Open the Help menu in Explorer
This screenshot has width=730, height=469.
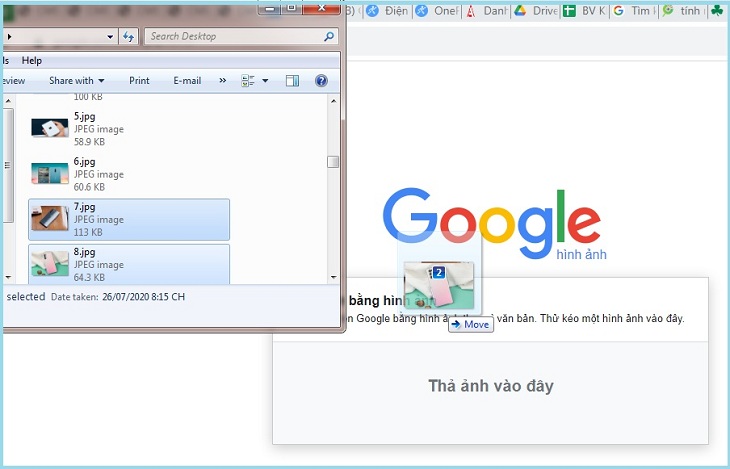point(32,61)
